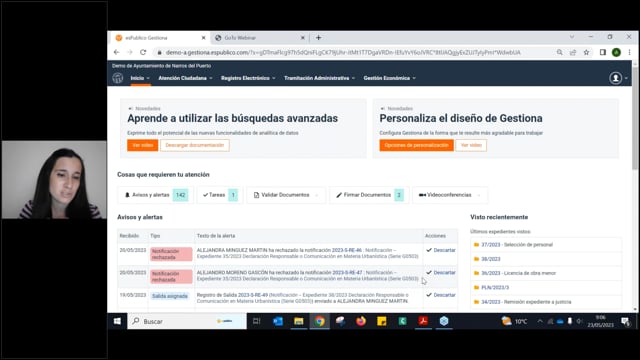This screenshot has width=640, height=360.
Task: Expand the Registro Electrónico menu
Action: tap(248, 78)
